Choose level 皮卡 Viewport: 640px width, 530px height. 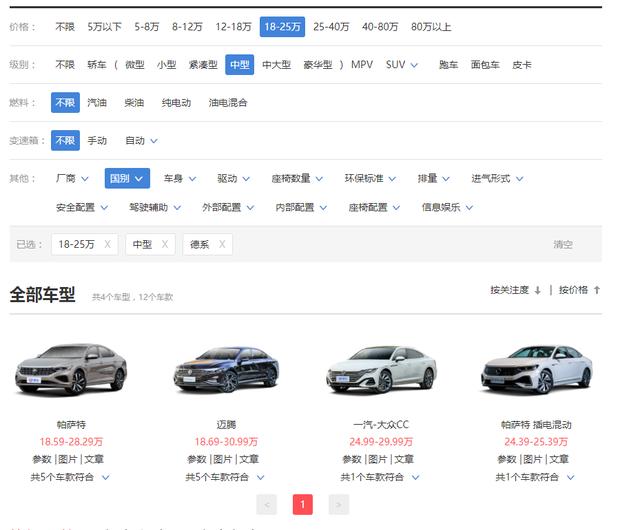(x=522, y=65)
